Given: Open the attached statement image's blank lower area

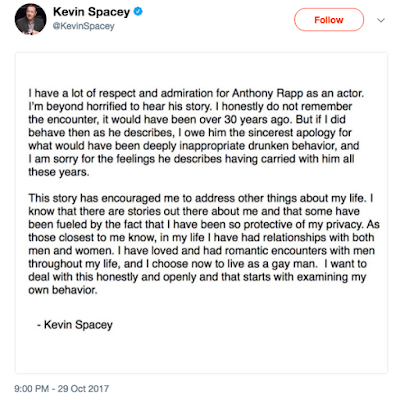Looking at the screenshot, I should coord(201,352).
